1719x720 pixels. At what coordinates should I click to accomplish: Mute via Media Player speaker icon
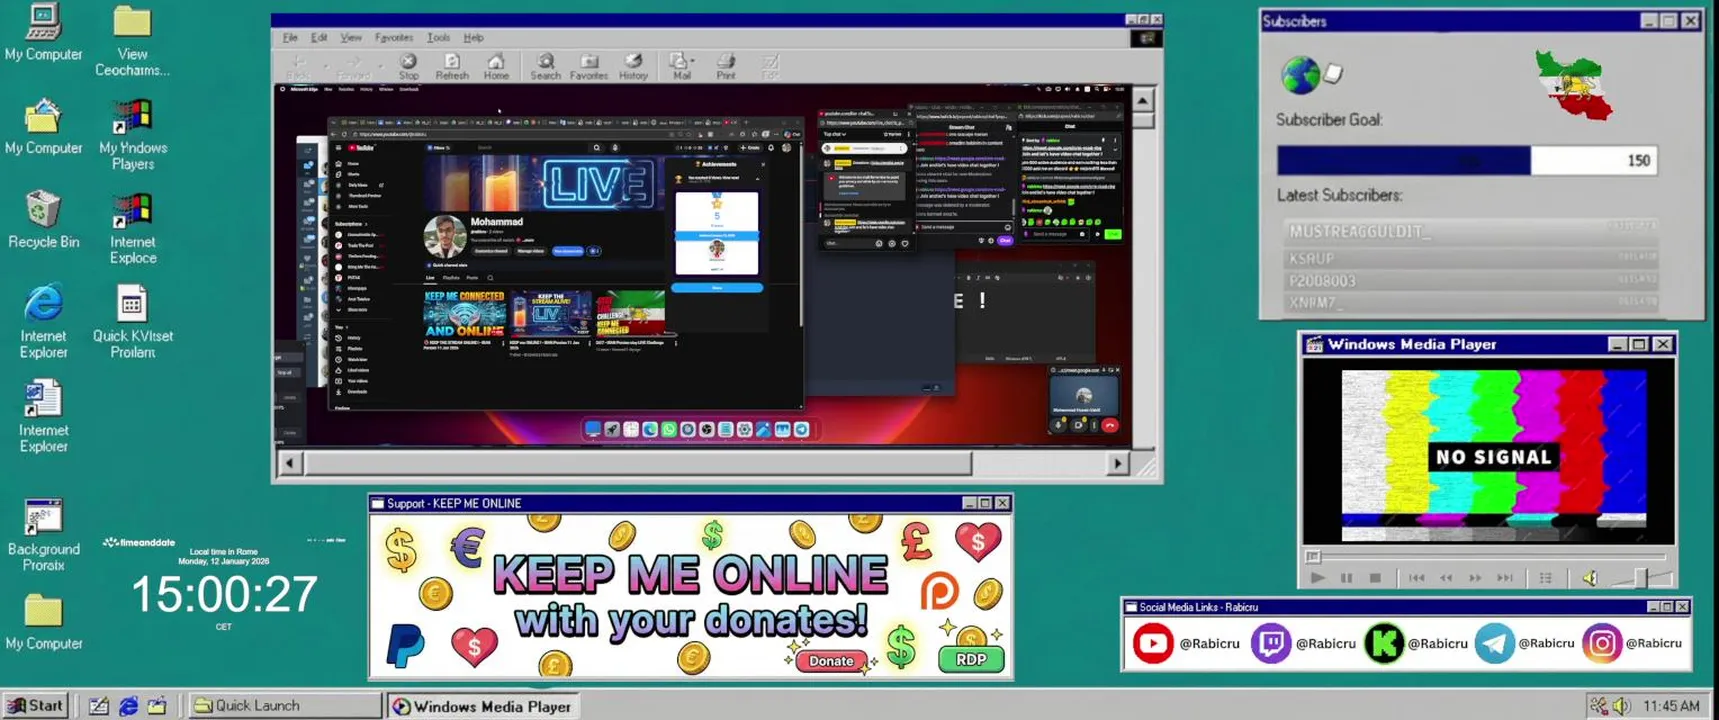[x=1590, y=578]
